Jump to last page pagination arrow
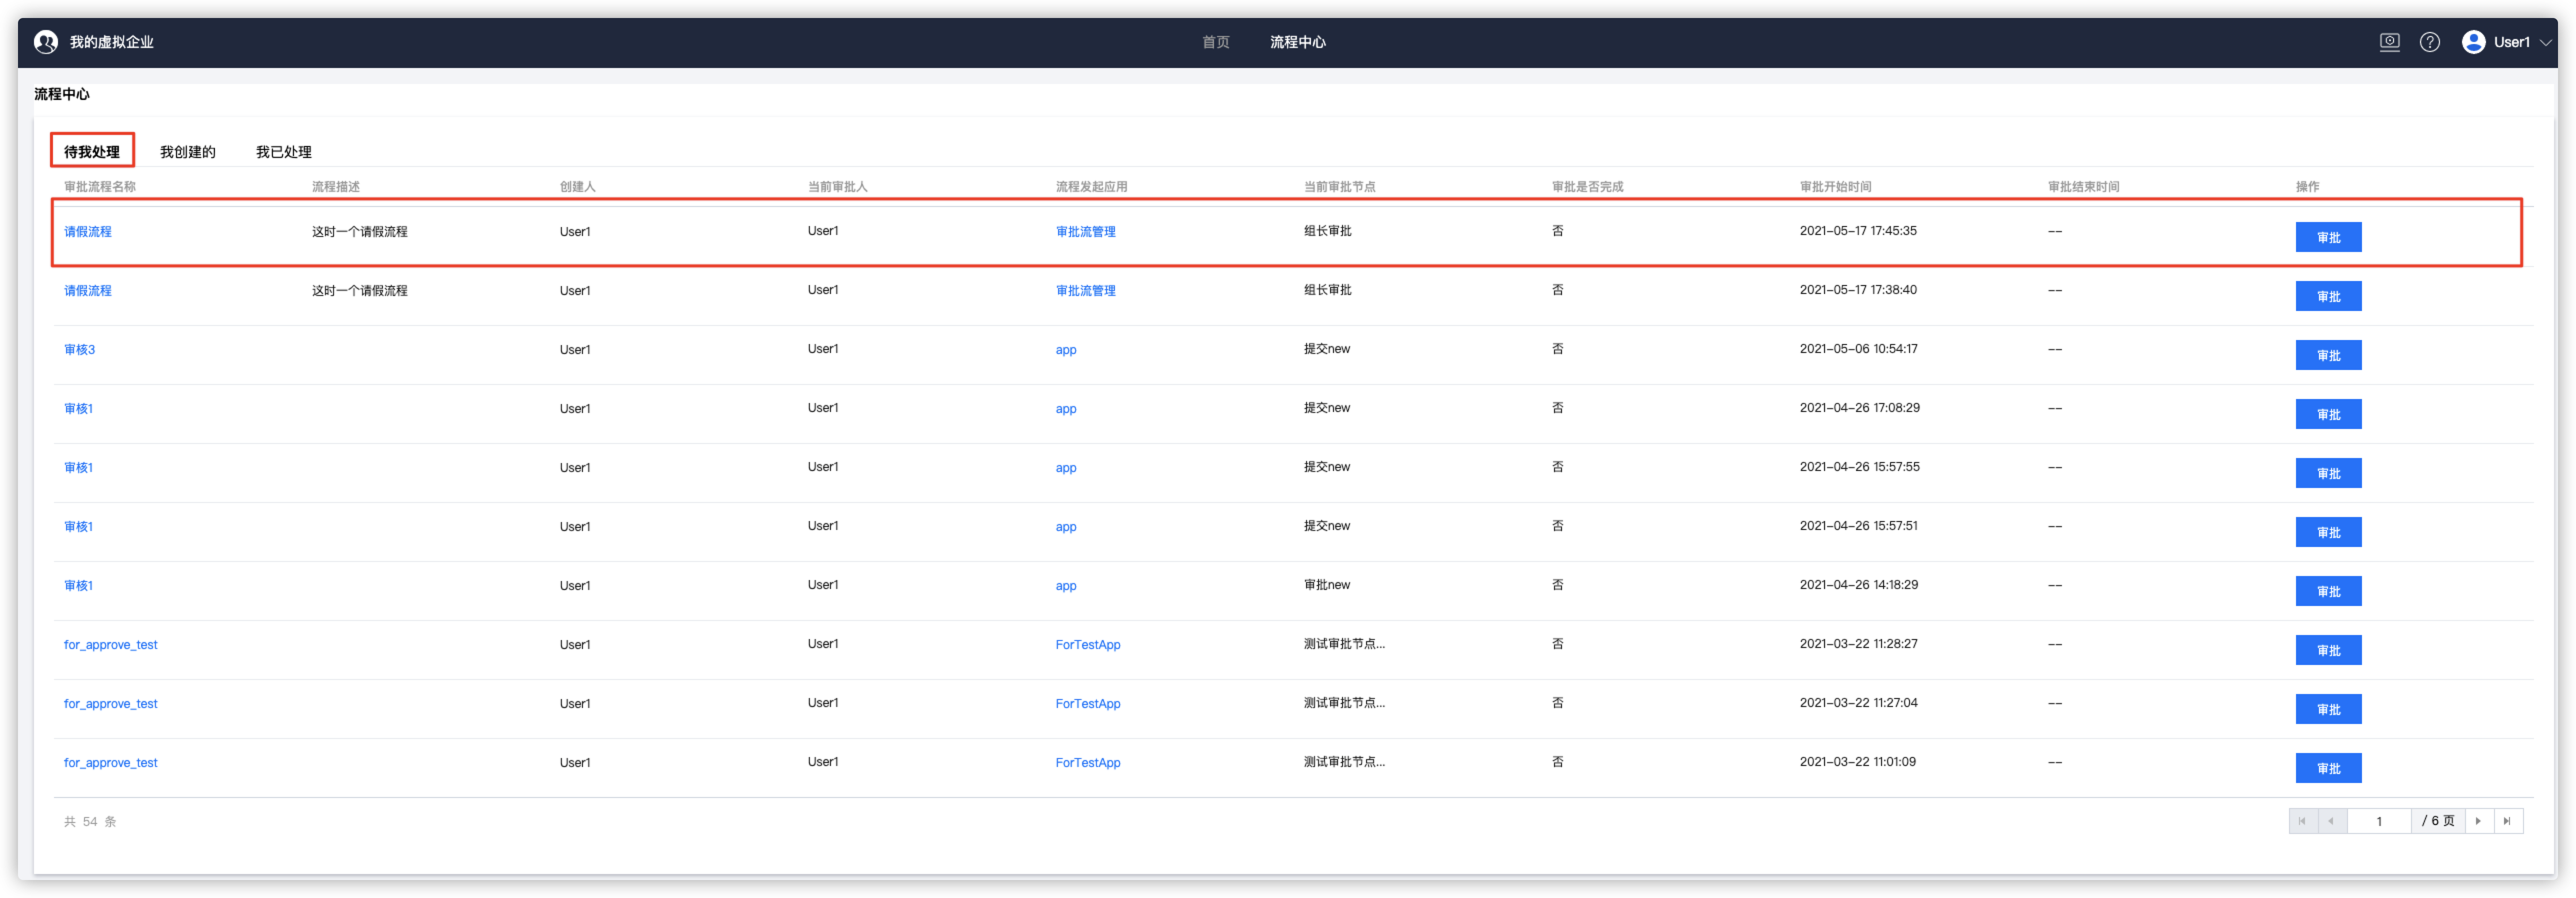This screenshot has width=2576, height=898. tap(2508, 821)
